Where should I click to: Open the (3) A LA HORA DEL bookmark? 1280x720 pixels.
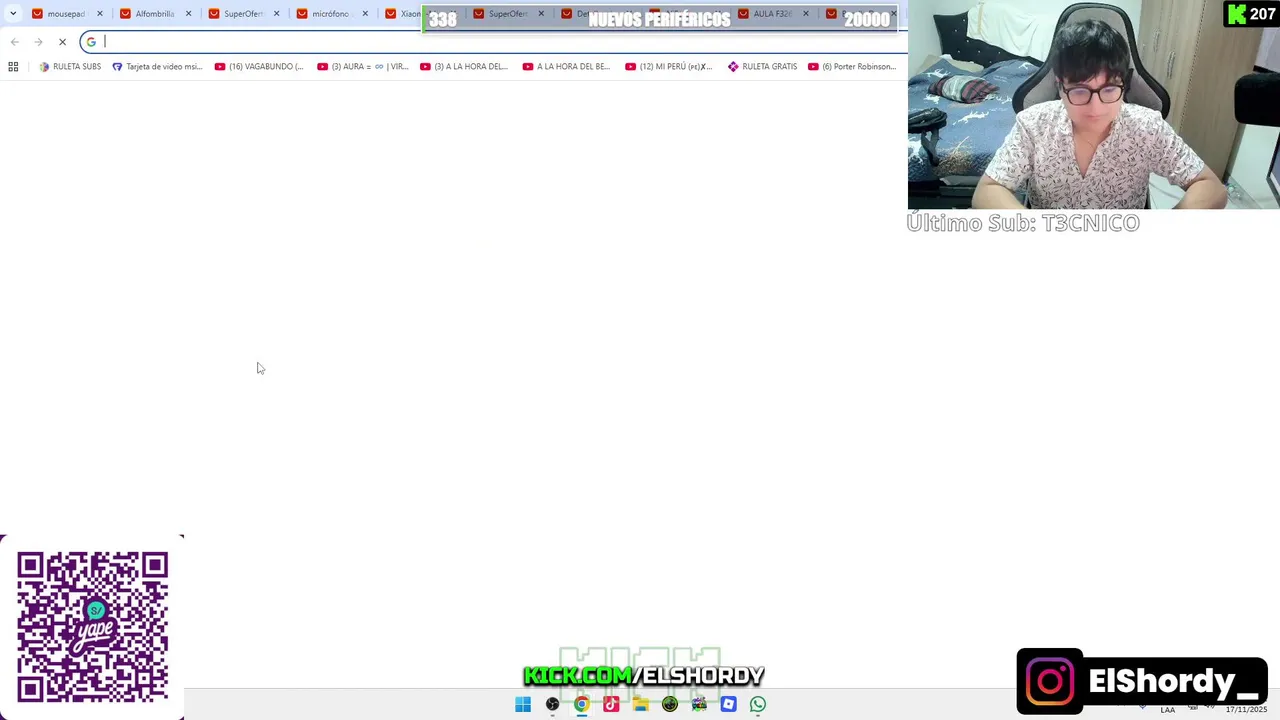[464, 67]
